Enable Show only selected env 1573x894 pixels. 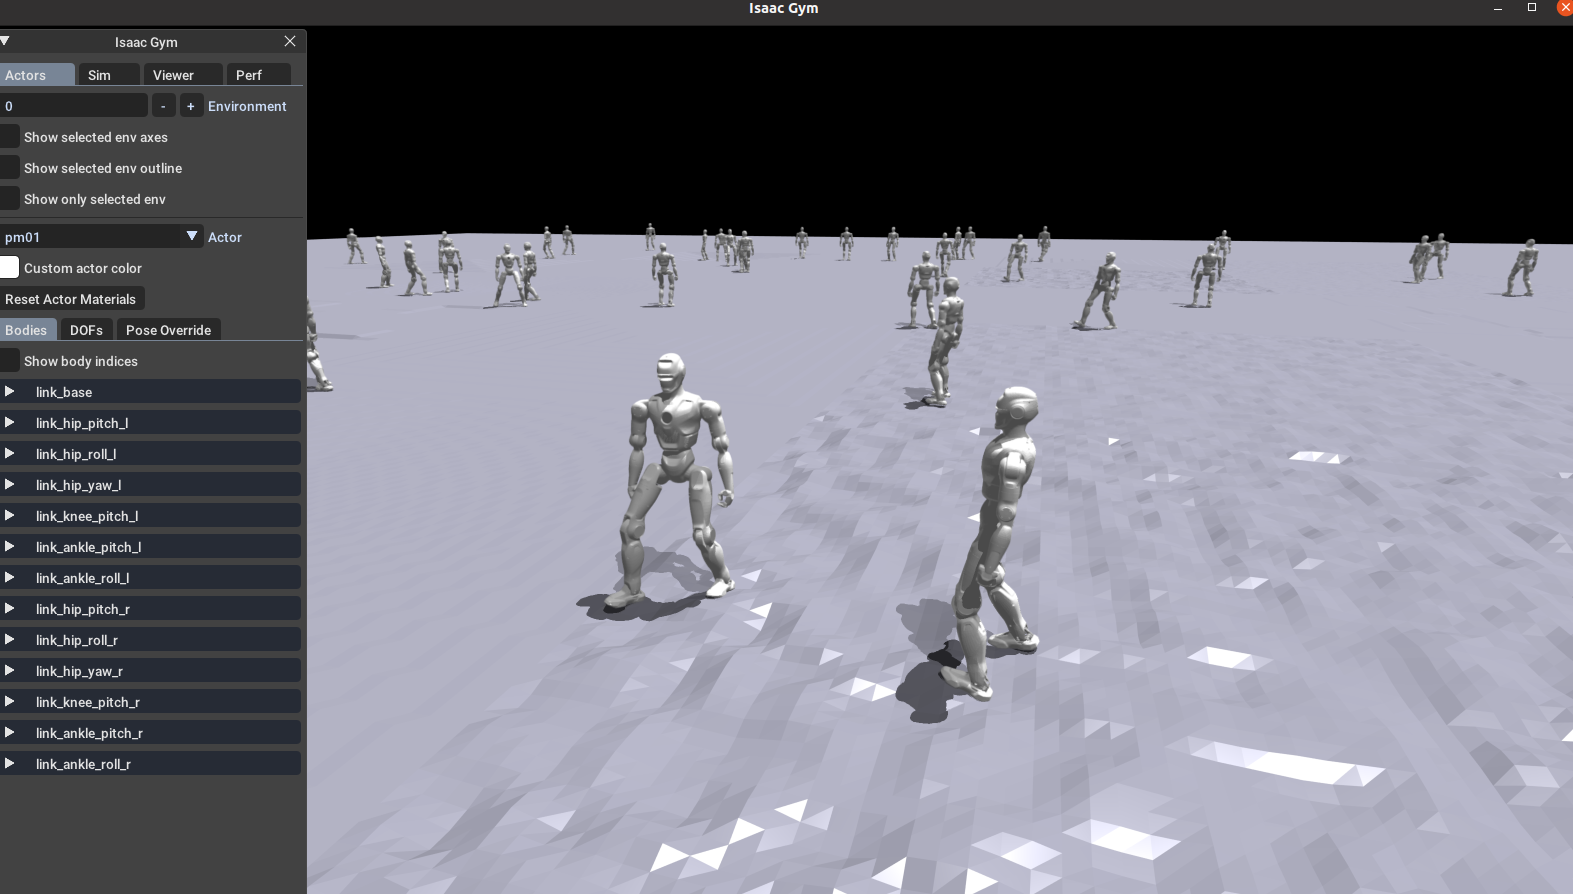pyautogui.click(x=9, y=199)
